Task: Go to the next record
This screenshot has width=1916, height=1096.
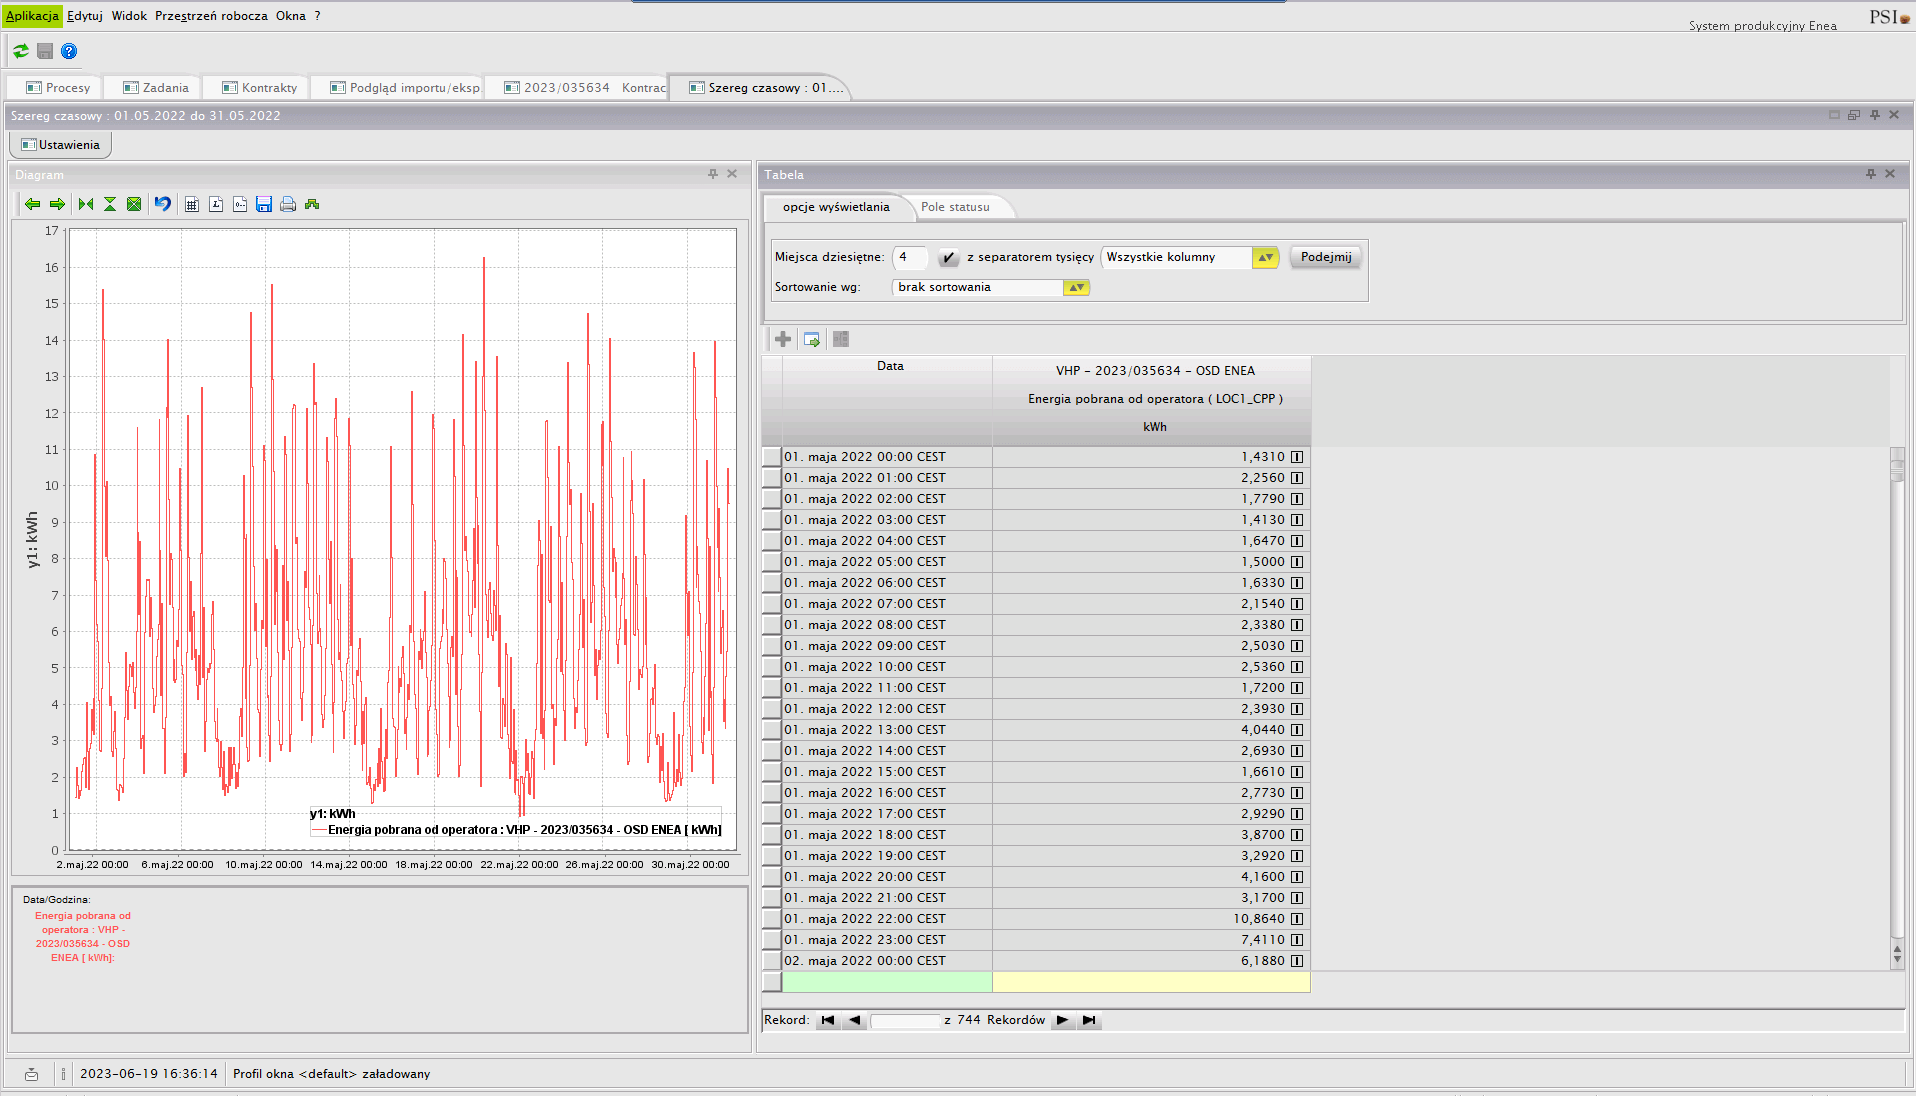Action: point(1062,1021)
